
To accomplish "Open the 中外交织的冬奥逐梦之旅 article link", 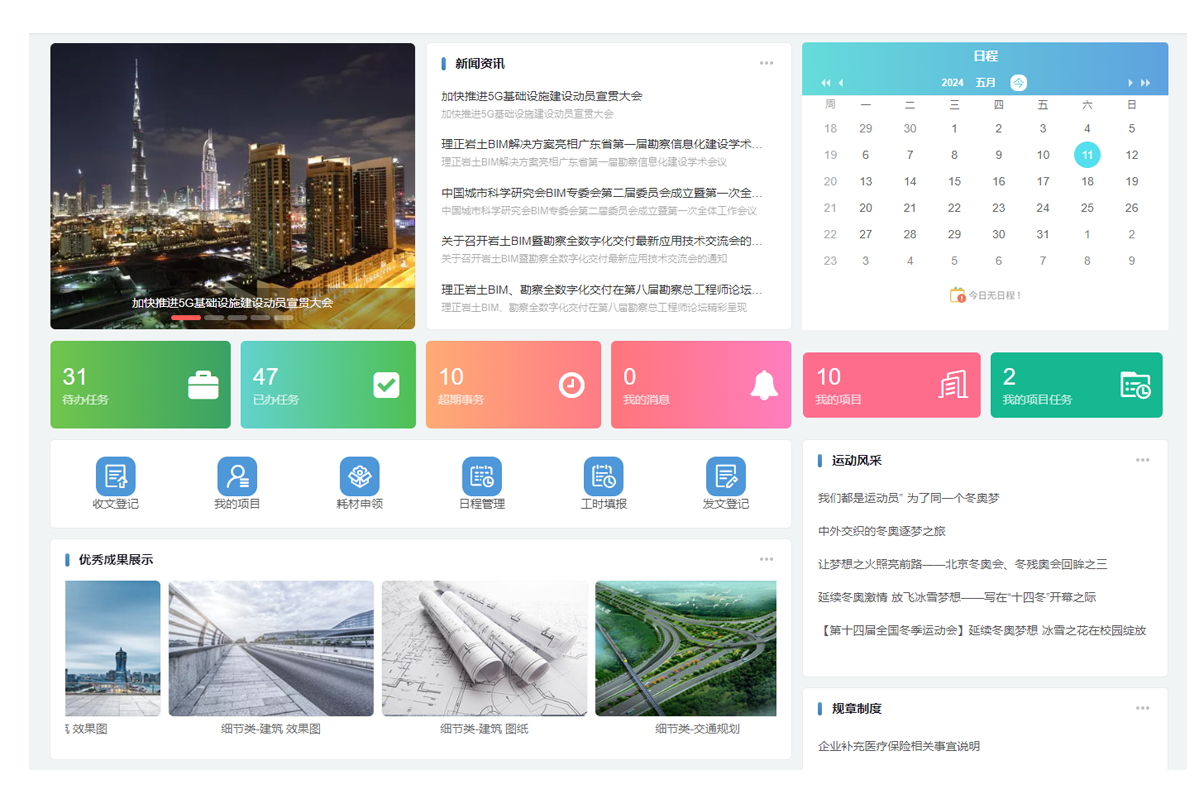I will coord(881,531).
